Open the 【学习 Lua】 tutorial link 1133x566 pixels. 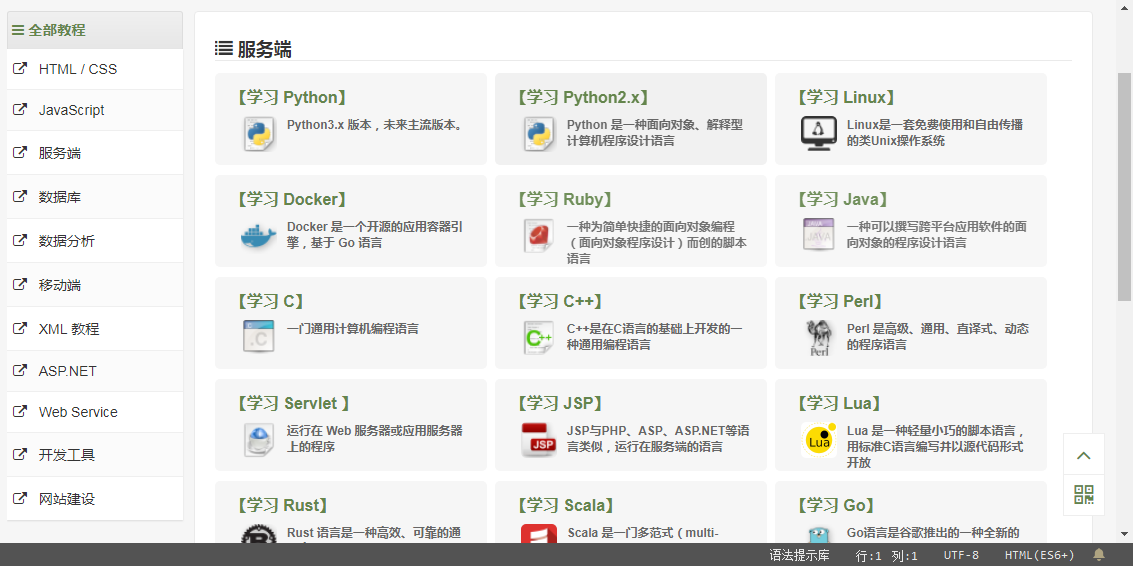click(839, 403)
